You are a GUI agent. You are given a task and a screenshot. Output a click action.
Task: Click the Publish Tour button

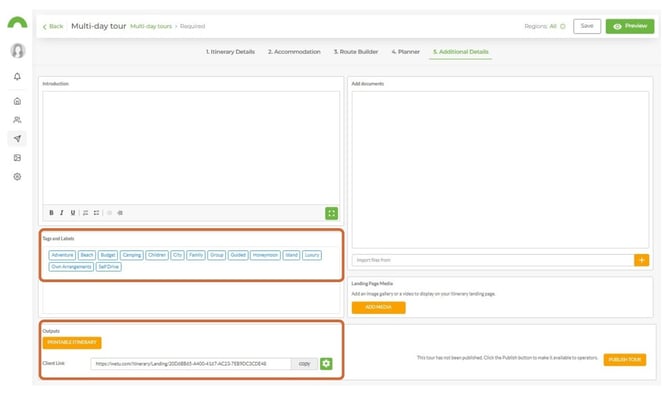625,359
